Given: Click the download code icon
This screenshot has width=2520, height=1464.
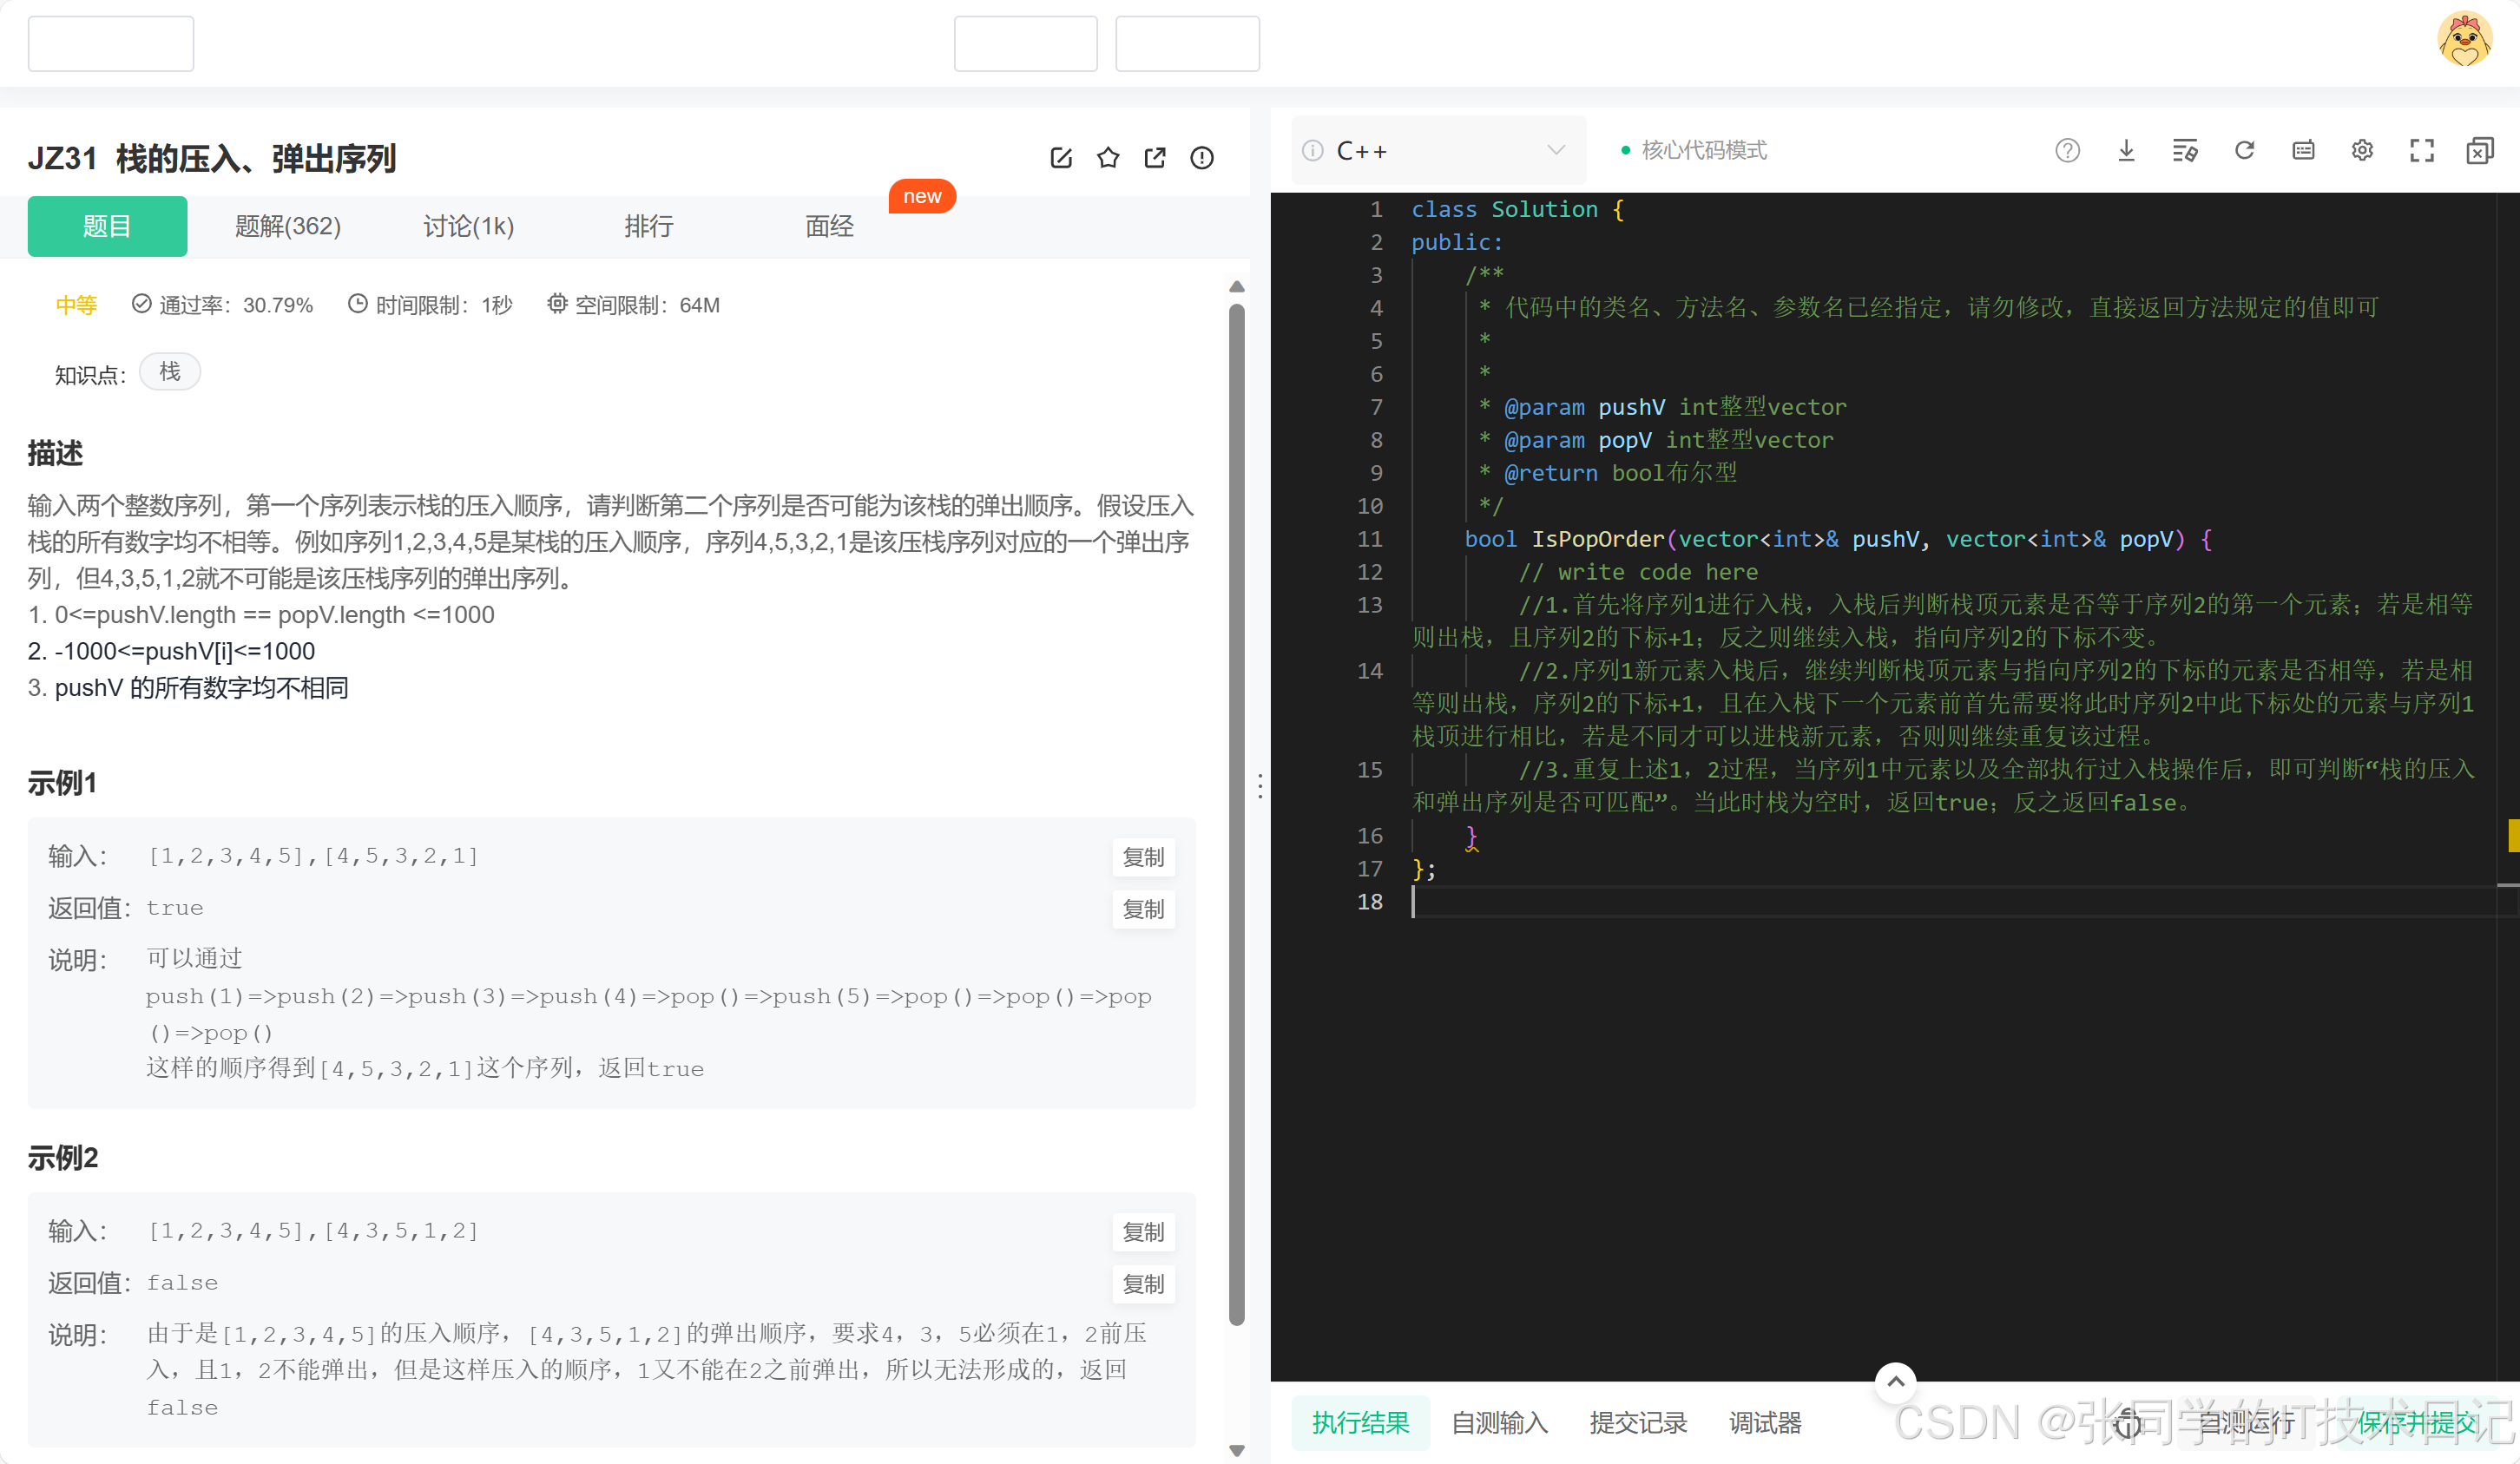Looking at the screenshot, I should click(2126, 151).
